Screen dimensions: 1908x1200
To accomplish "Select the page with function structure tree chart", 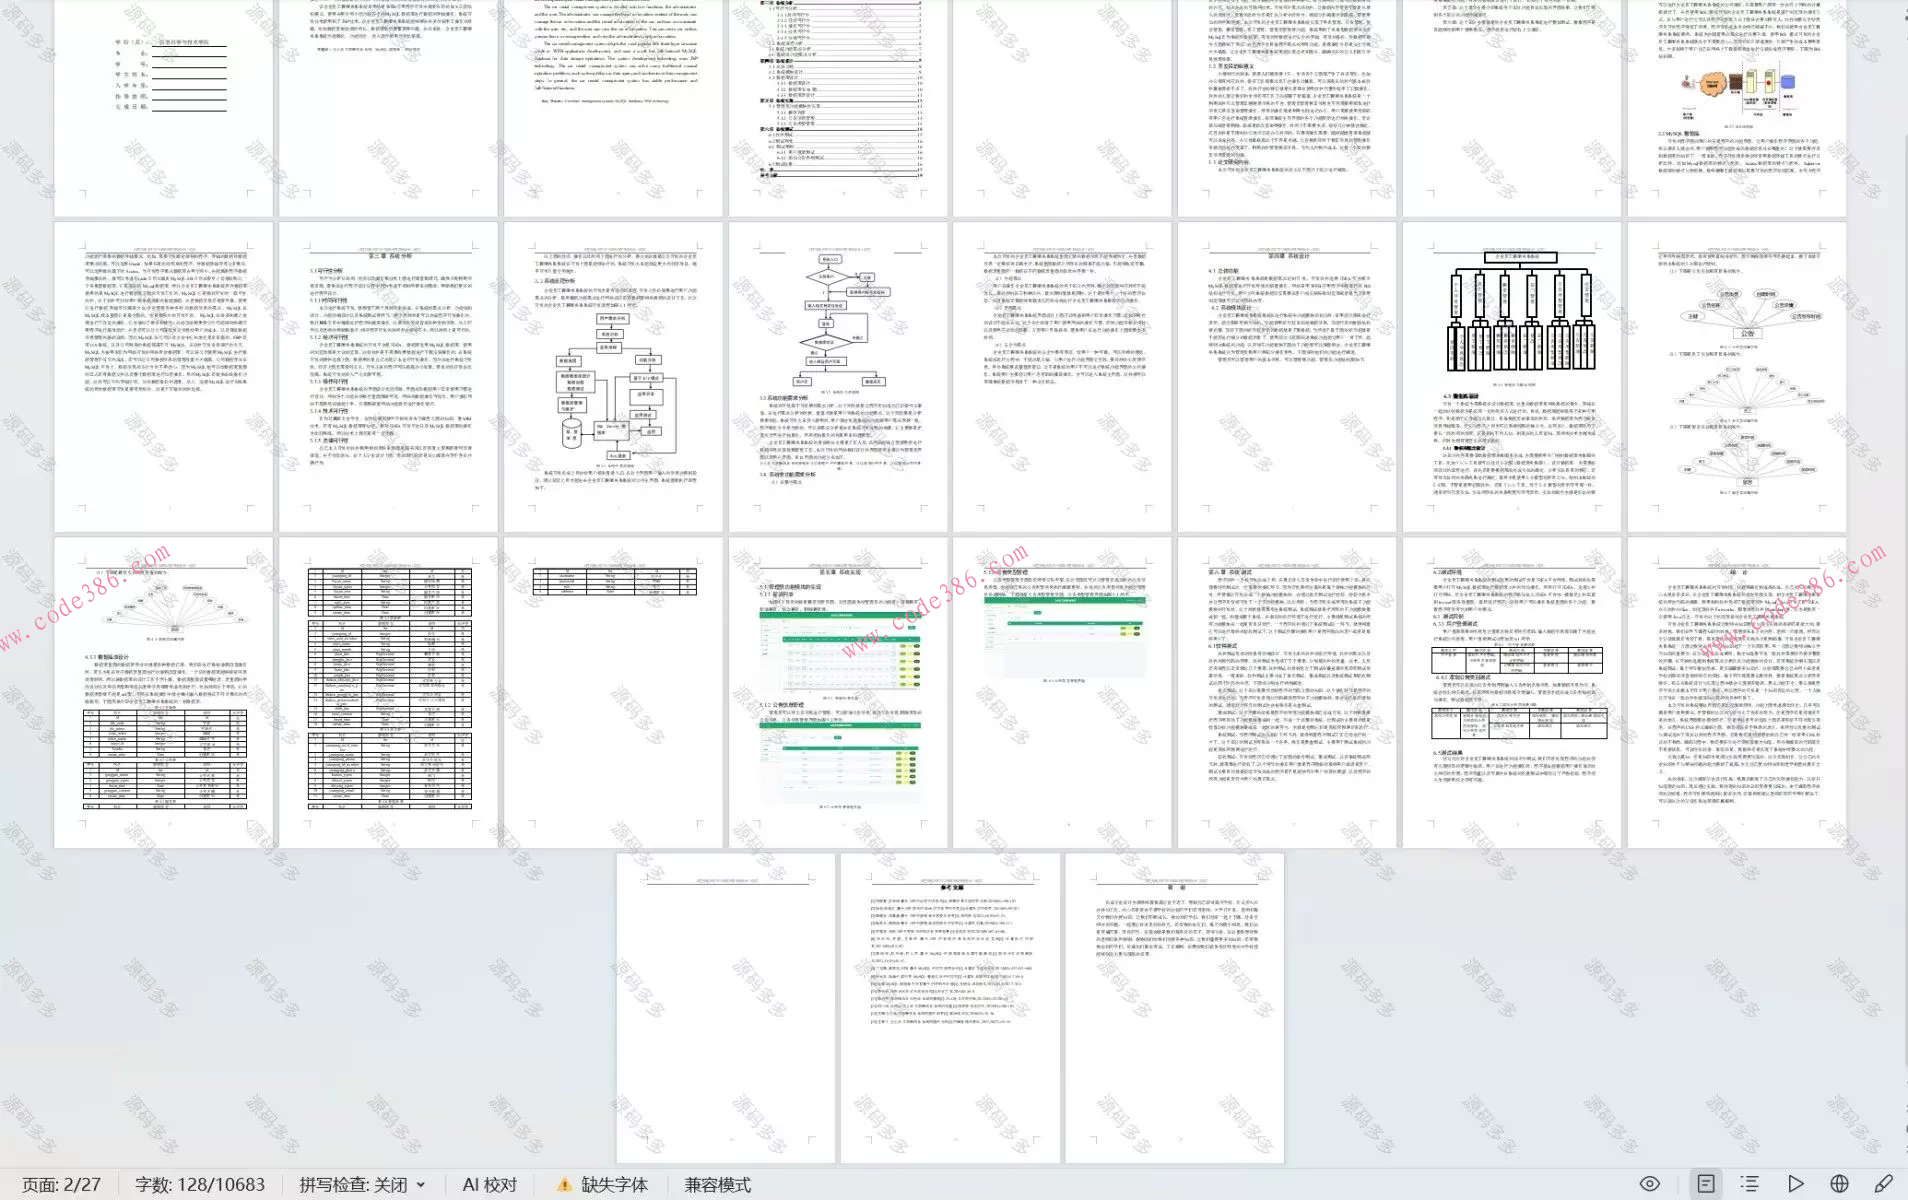I will (1512, 377).
